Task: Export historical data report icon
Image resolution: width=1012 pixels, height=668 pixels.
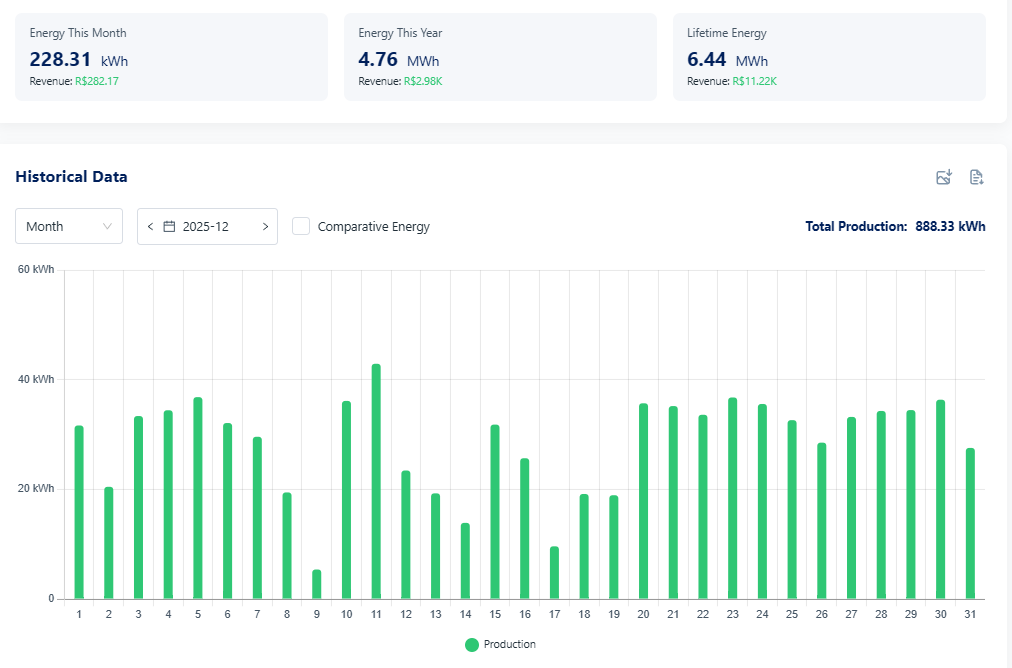Action: 977,177
